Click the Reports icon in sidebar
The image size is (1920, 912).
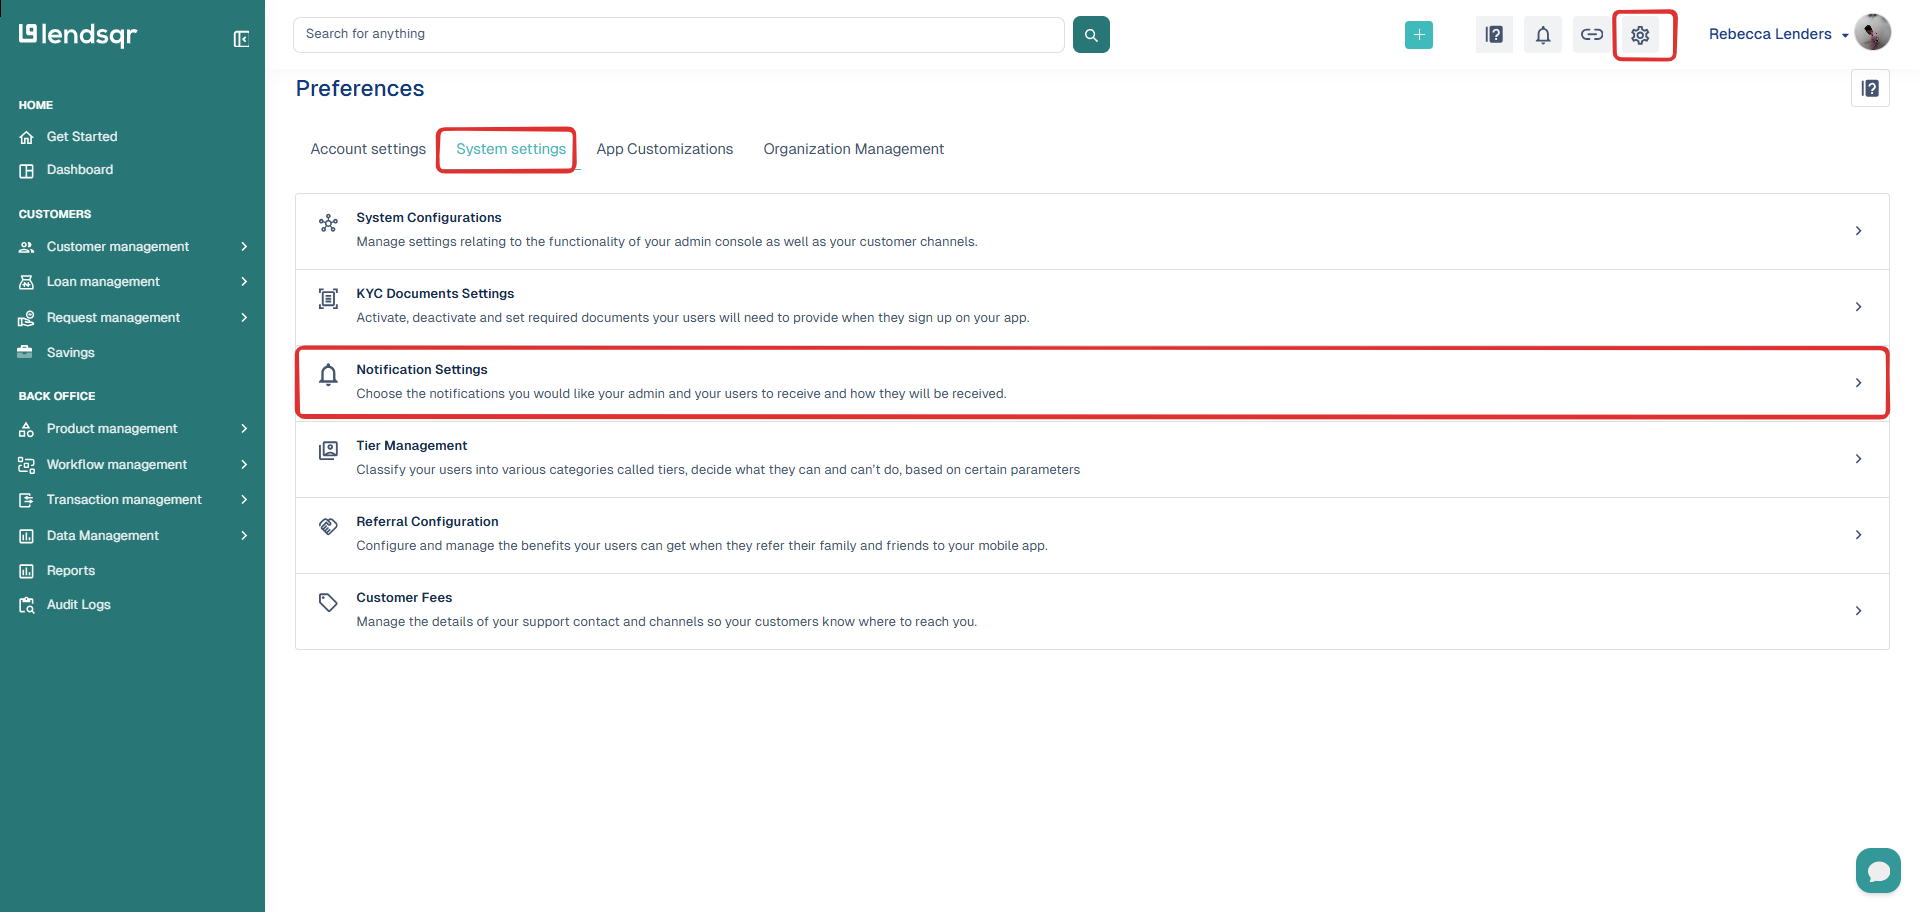tap(27, 571)
